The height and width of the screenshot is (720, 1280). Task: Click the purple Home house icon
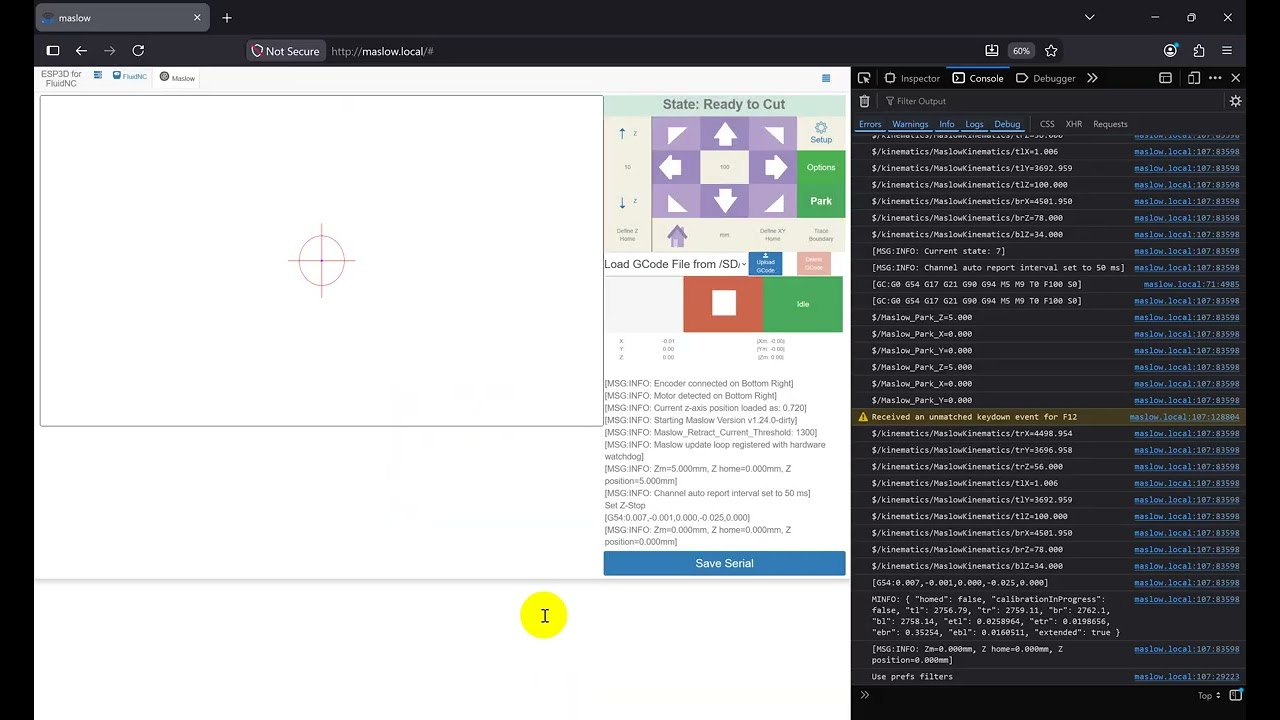click(x=677, y=236)
